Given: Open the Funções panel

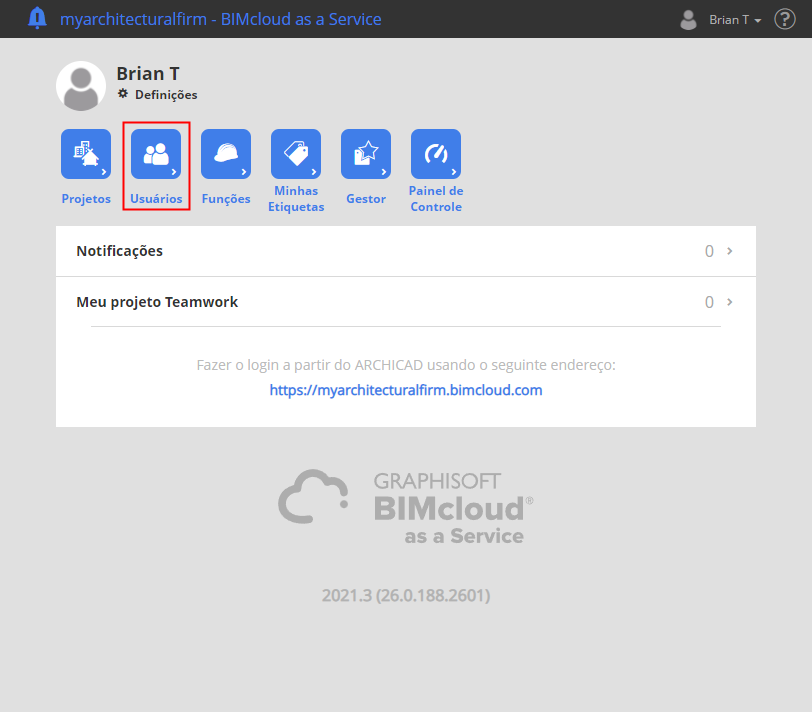Looking at the screenshot, I should tap(225, 154).
